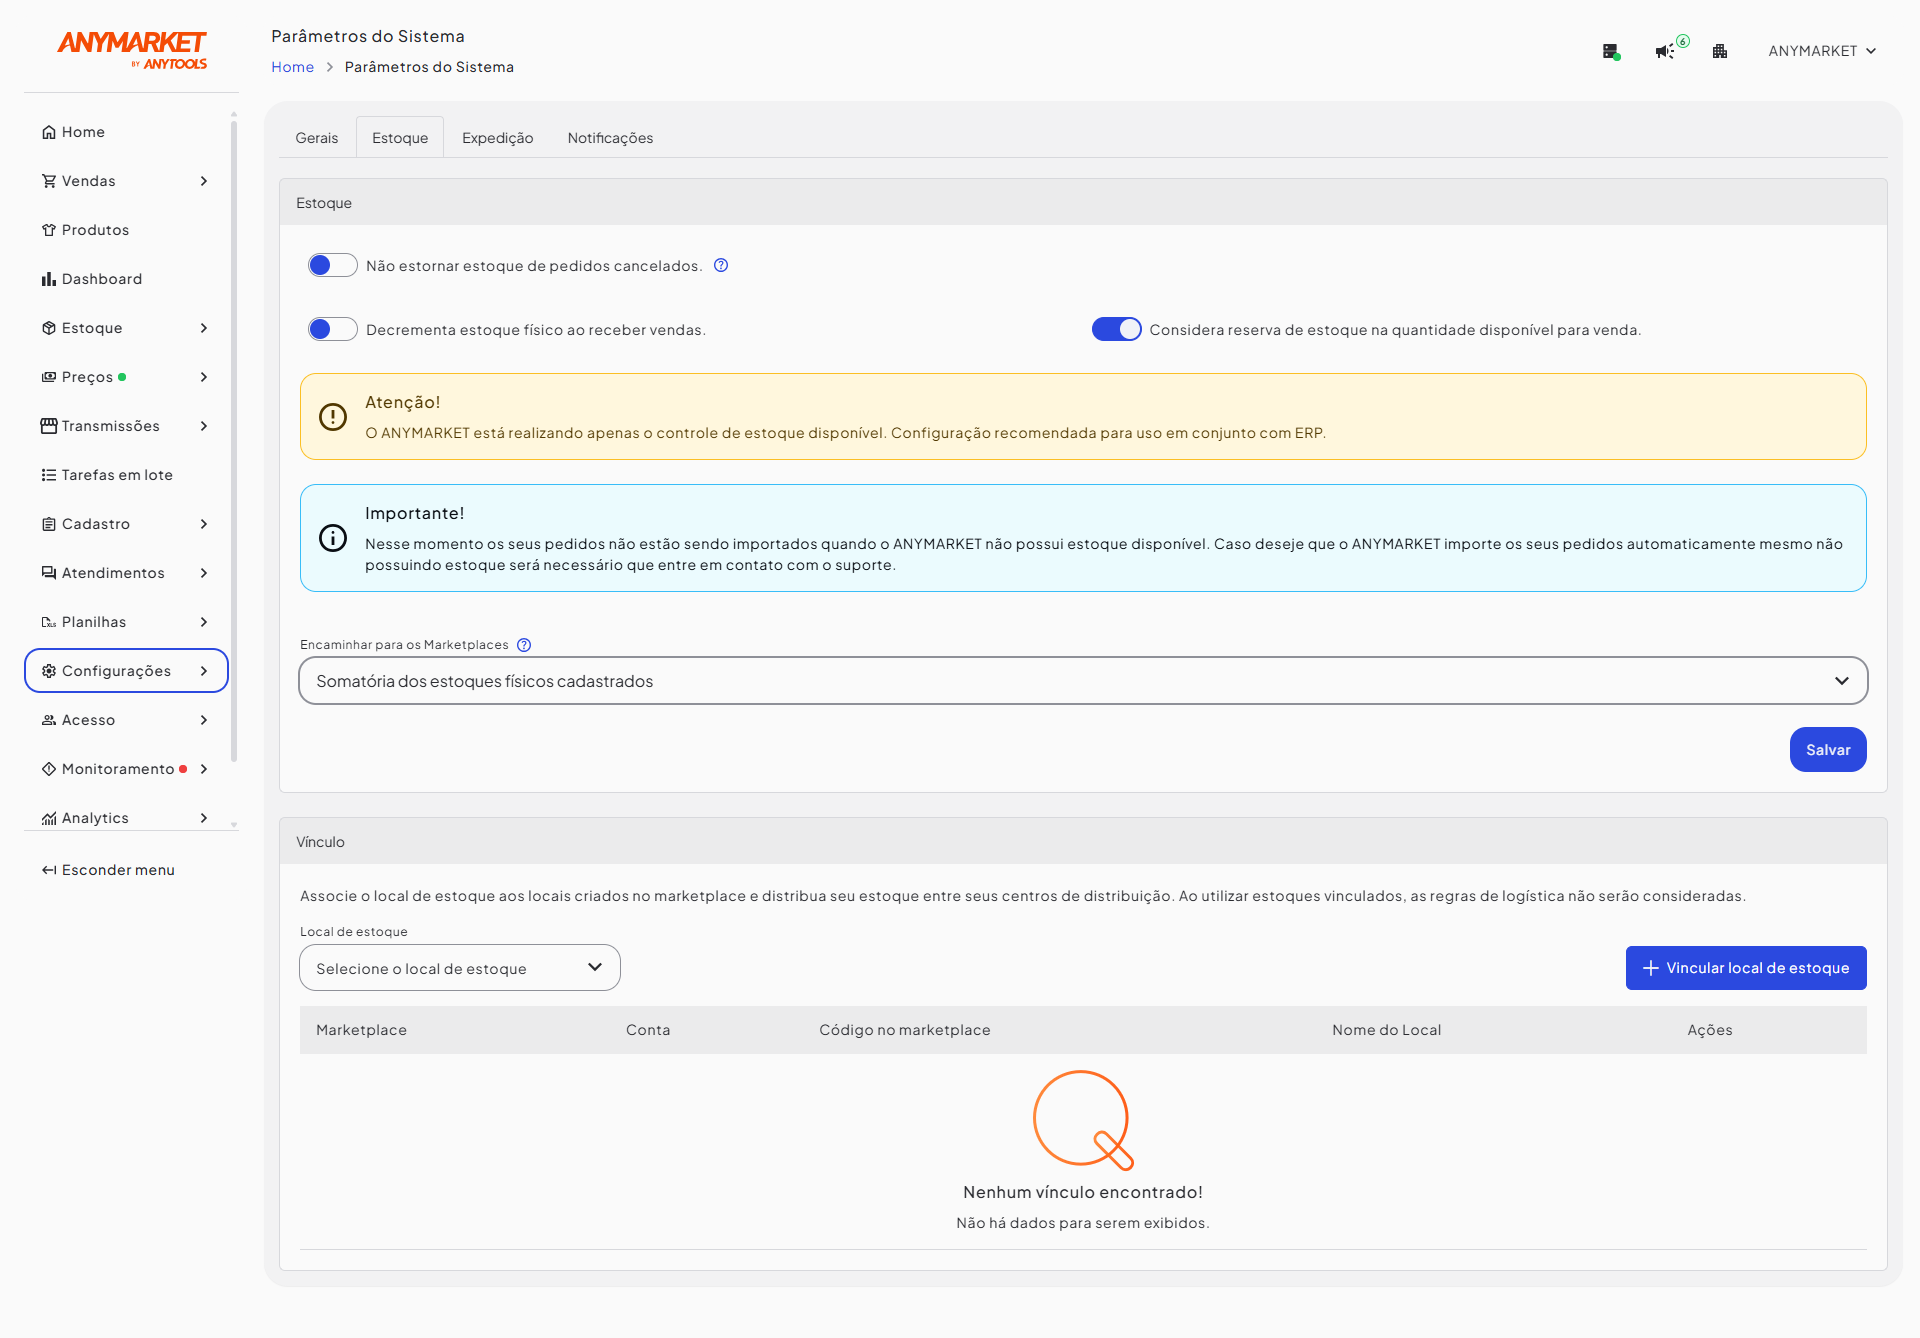Click Esconder menu to collapse sidebar
The height and width of the screenshot is (1338, 1920).
coord(108,870)
